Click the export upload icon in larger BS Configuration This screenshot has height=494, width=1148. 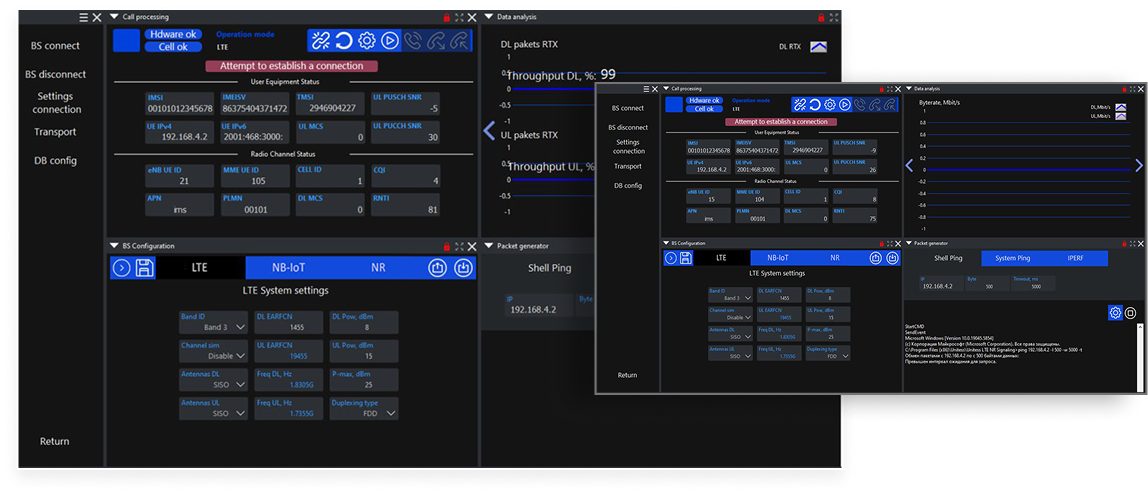tap(437, 268)
